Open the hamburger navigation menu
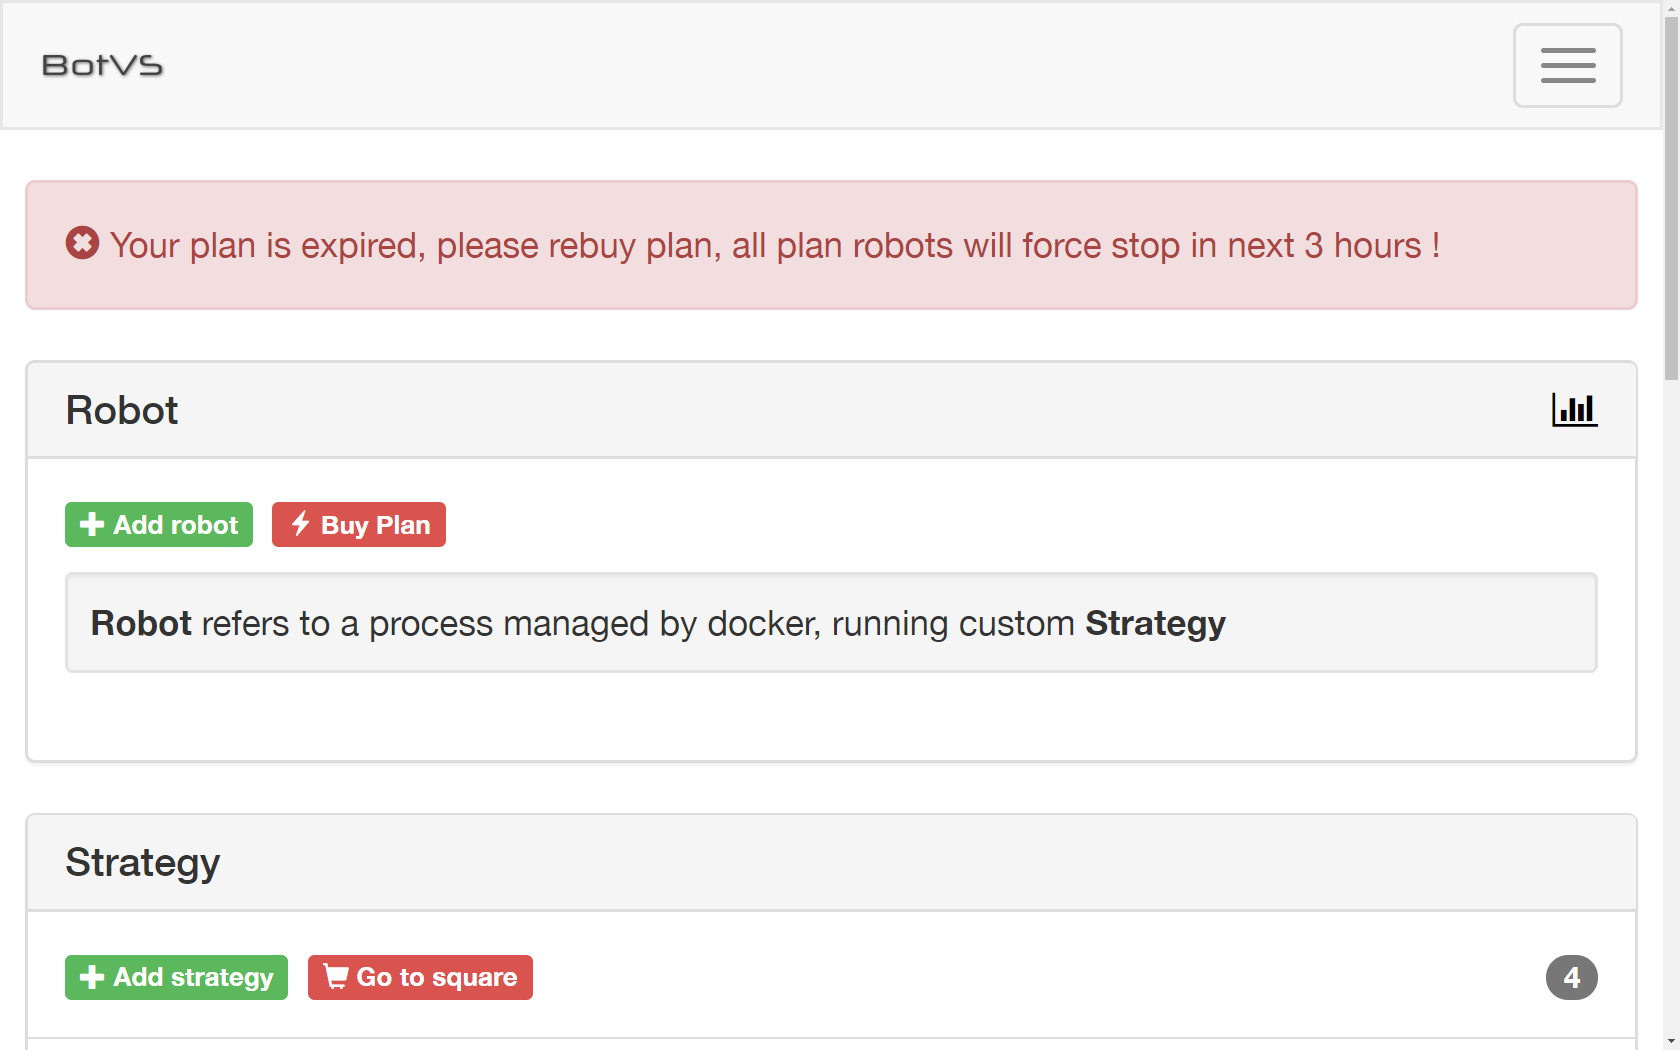Screen dimensions: 1680x1050 click(x=1567, y=65)
